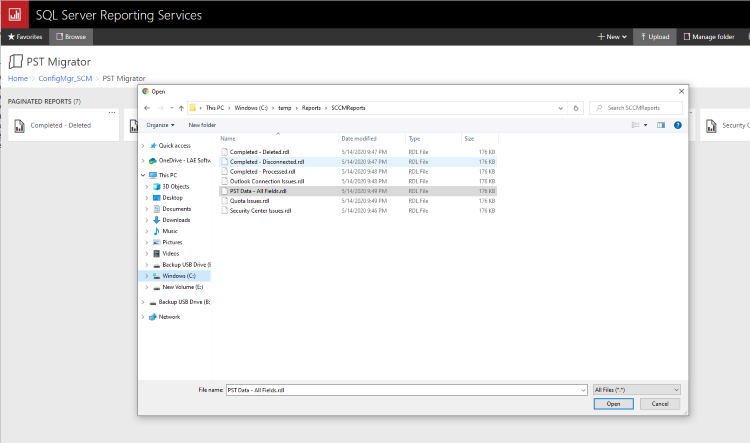
Task: Open the All Files file type dropdown
Action: 637,390
